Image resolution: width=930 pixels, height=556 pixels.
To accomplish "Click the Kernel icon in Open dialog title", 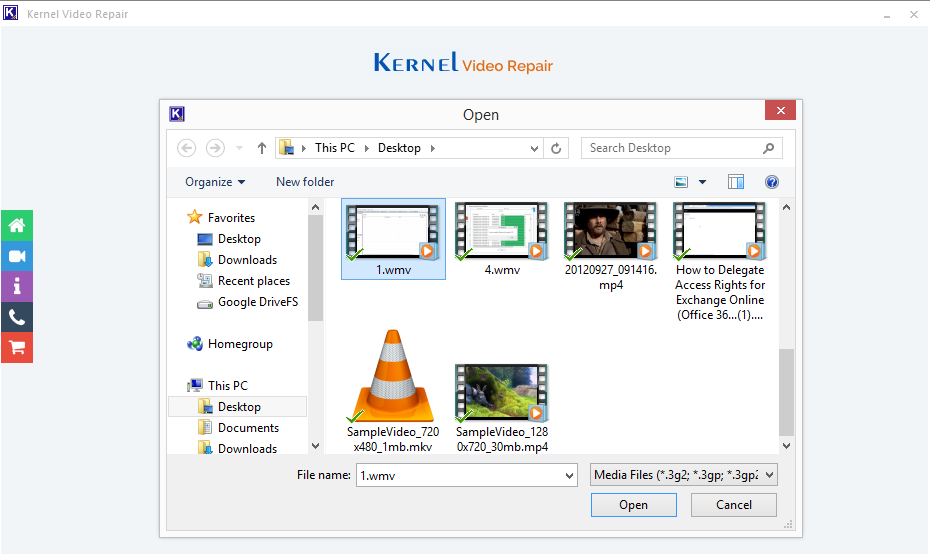I will click(x=177, y=114).
